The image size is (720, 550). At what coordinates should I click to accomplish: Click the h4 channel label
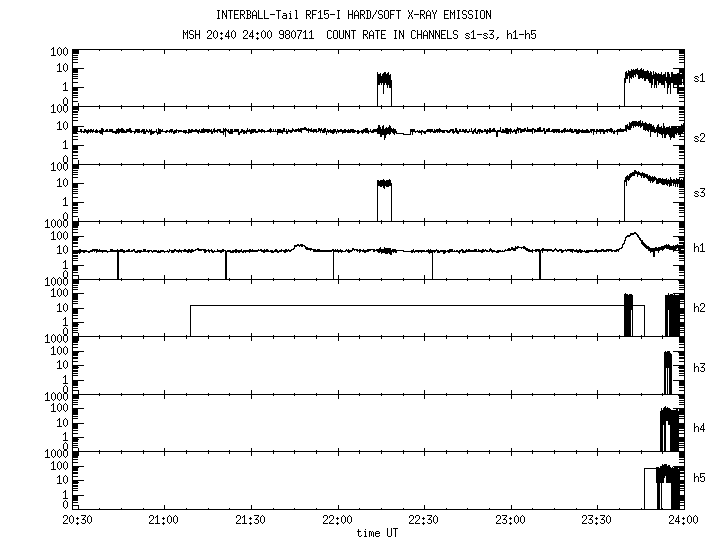tap(699, 428)
